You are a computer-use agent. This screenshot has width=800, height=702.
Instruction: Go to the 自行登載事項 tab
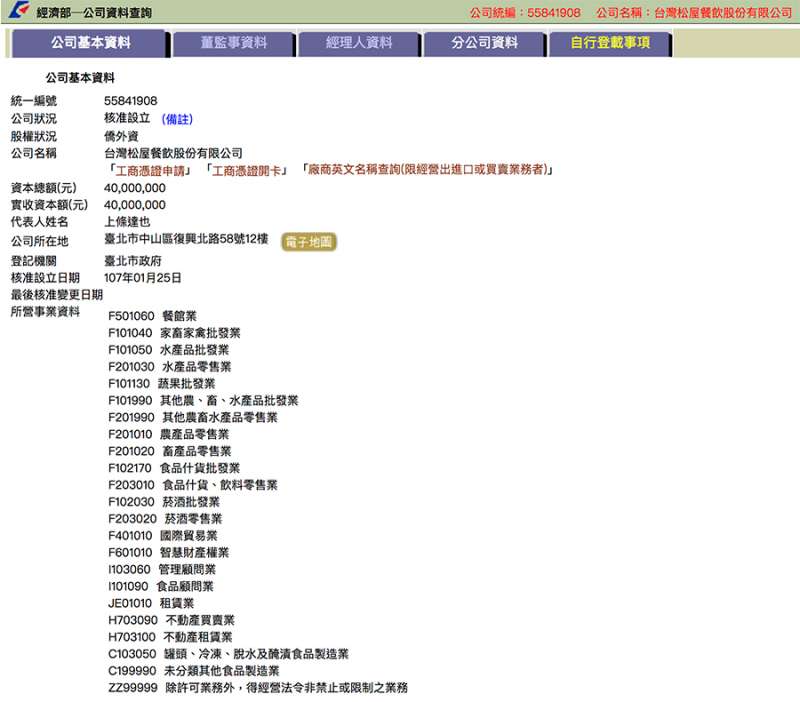(x=610, y=43)
